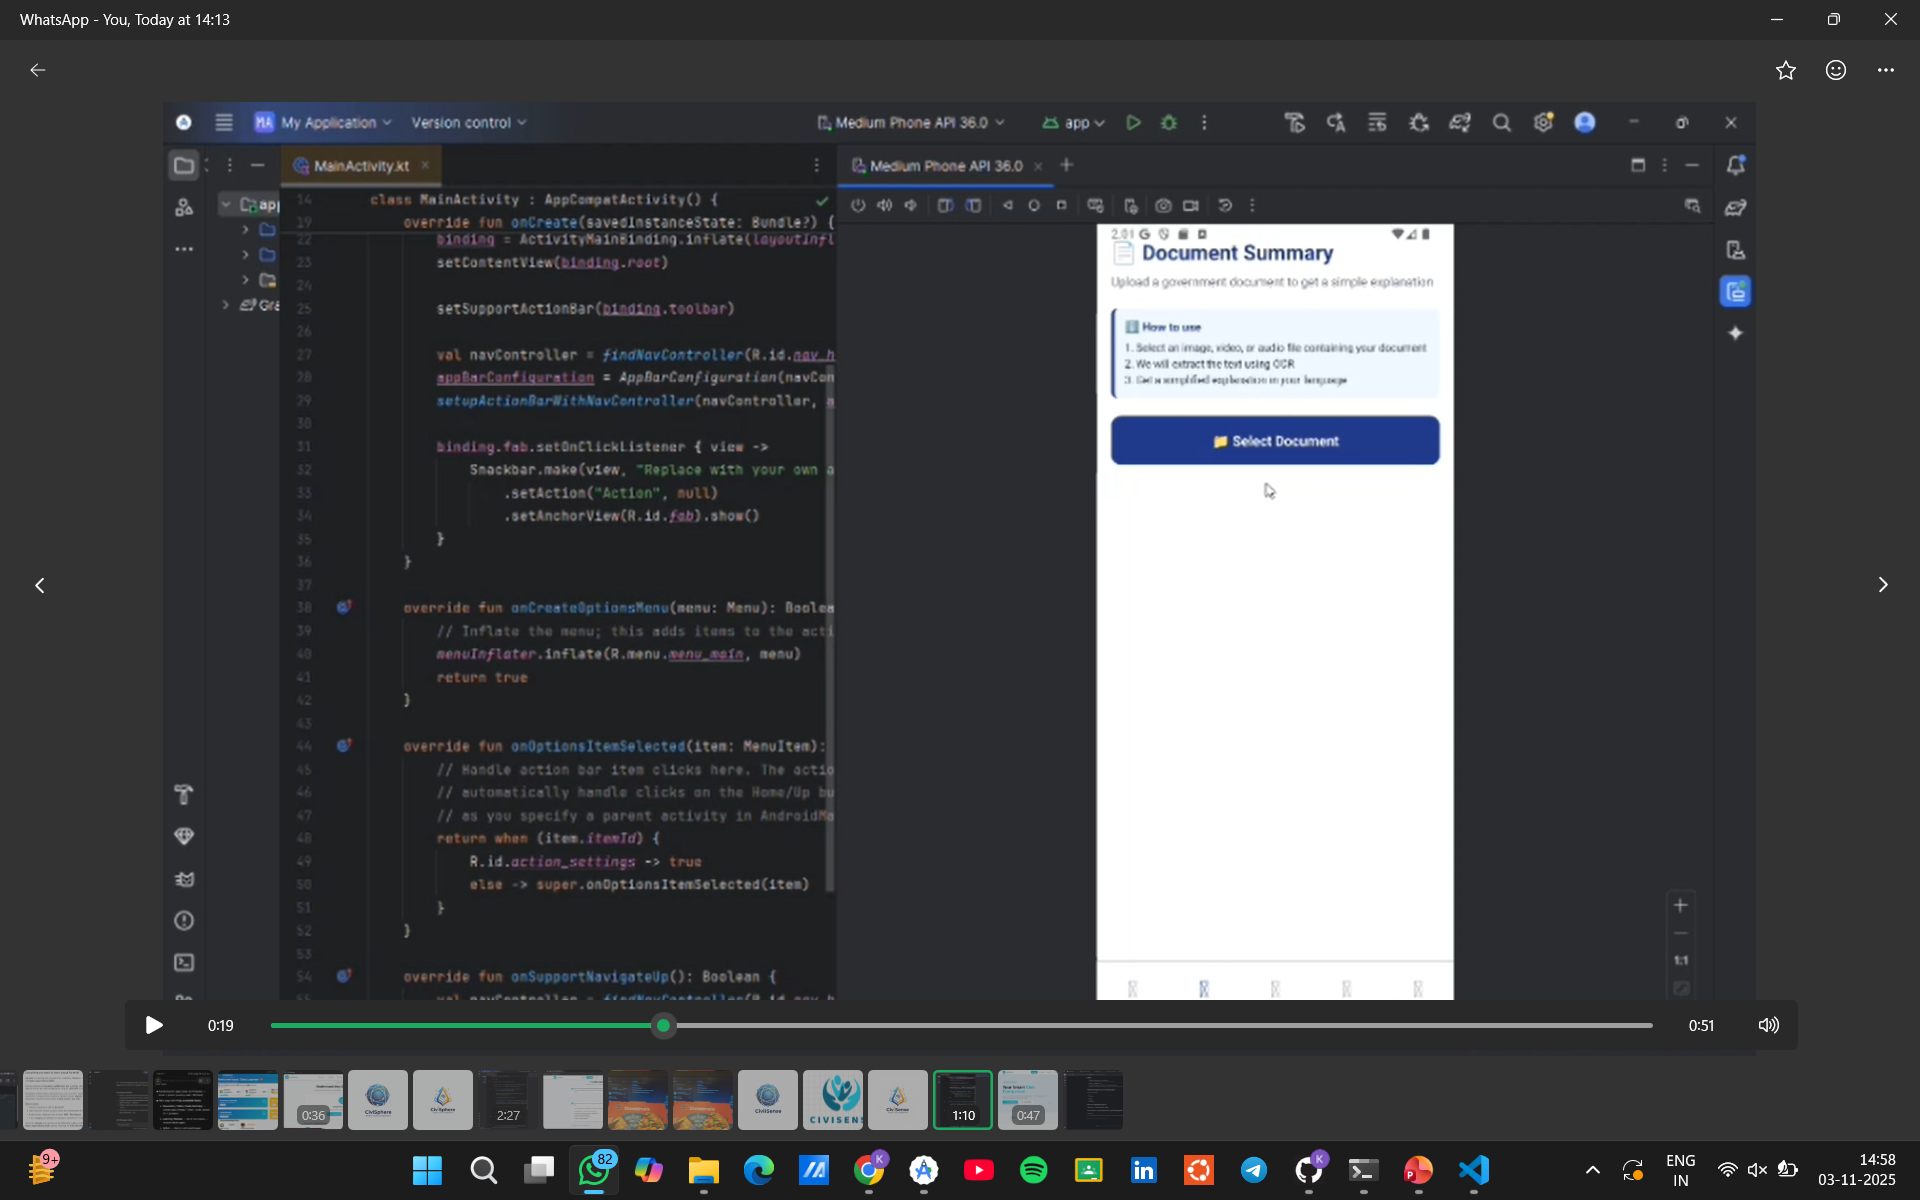Open Spotify from the taskbar
This screenshot has height=1200, width=1920.
point(1033,1170)
